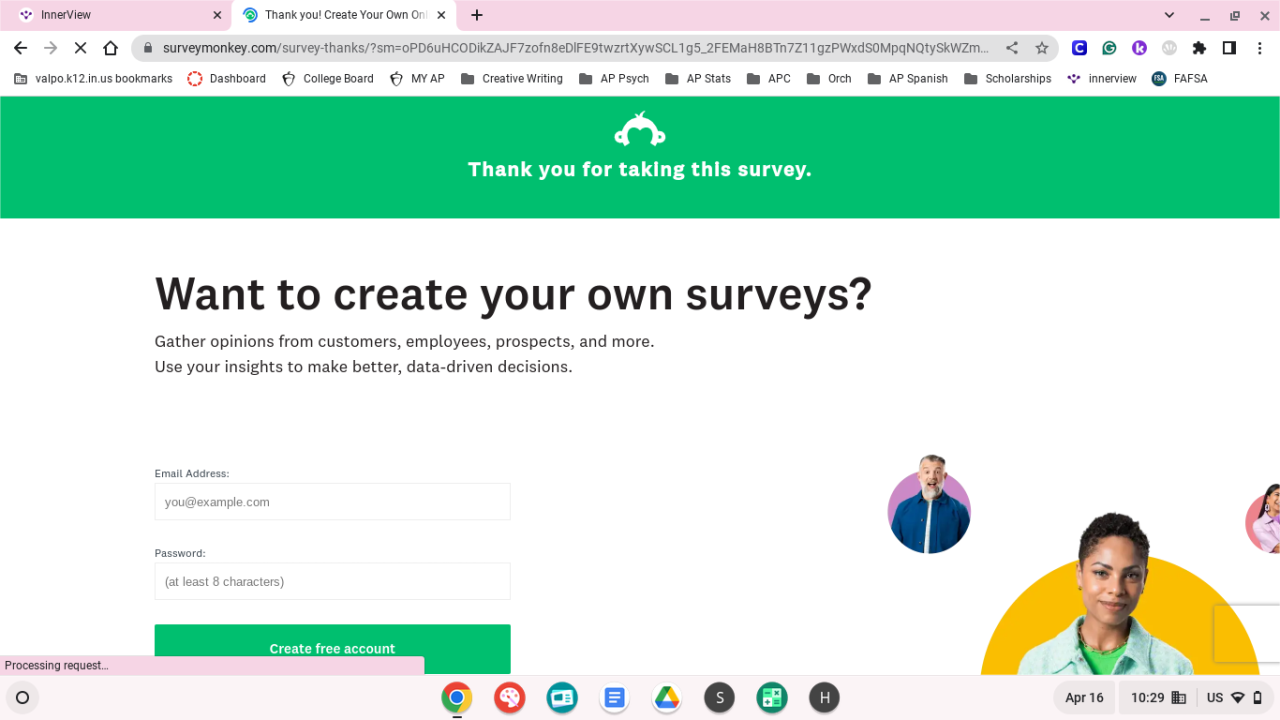This screenshot has width=1280, height=720.
Task: Open the Grammarly extension
Action: pyautogui.click(x=1109, y=48)
